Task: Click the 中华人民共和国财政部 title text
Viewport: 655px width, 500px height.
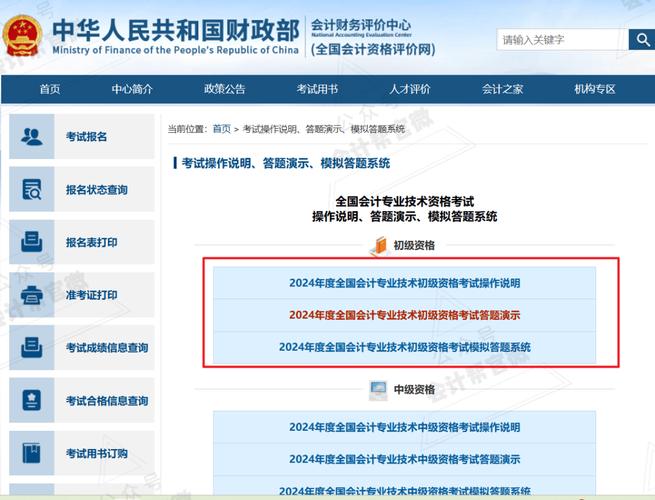Action: click(176, 30)
